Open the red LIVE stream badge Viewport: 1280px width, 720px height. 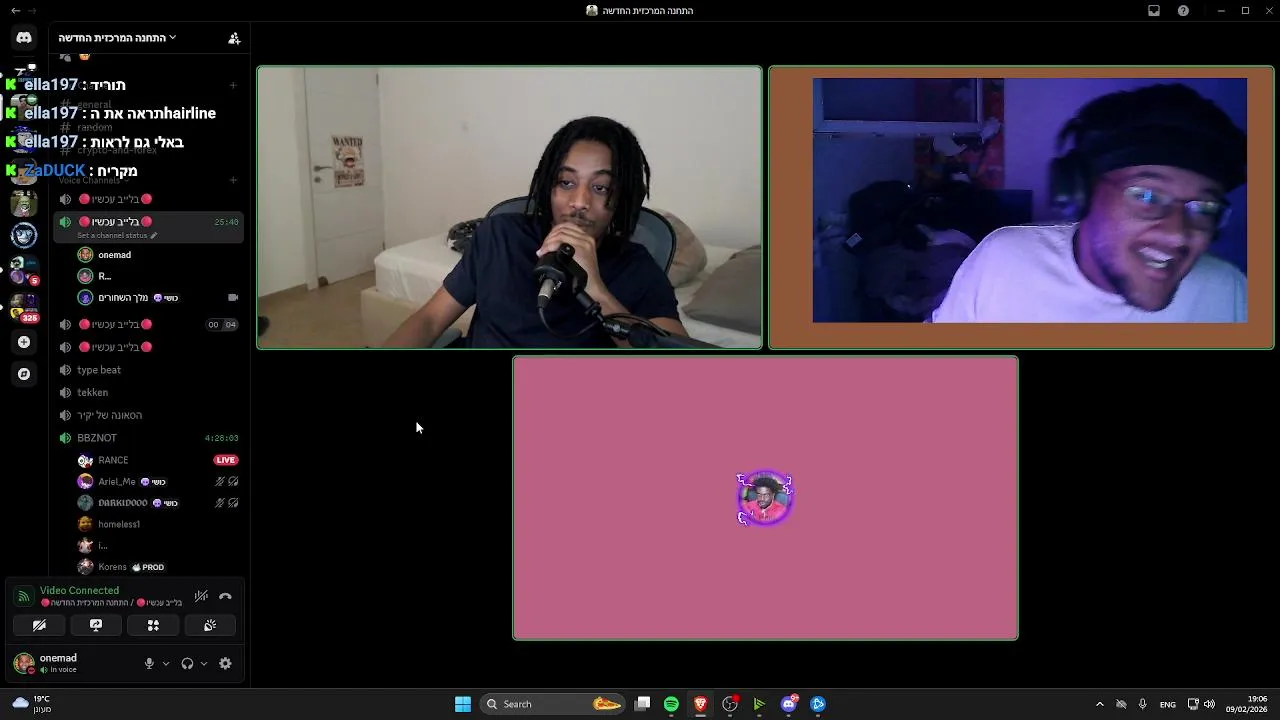coord(226,460)
